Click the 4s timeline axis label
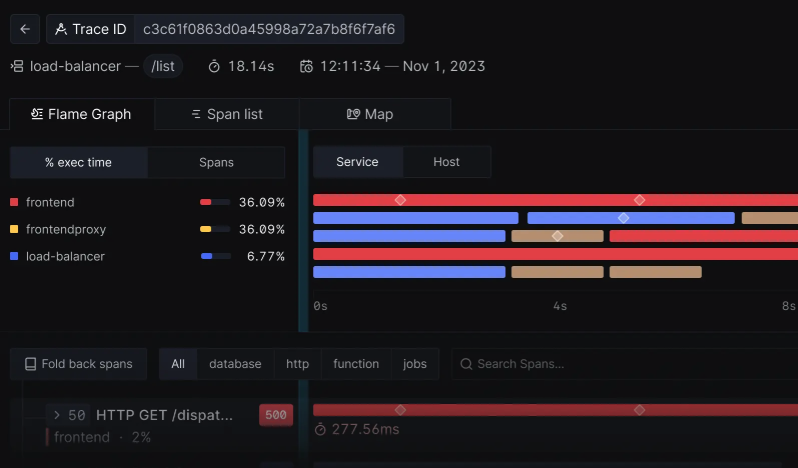This screenshot has width=798, height=468. pyautogui.click(x=560, y=306)
